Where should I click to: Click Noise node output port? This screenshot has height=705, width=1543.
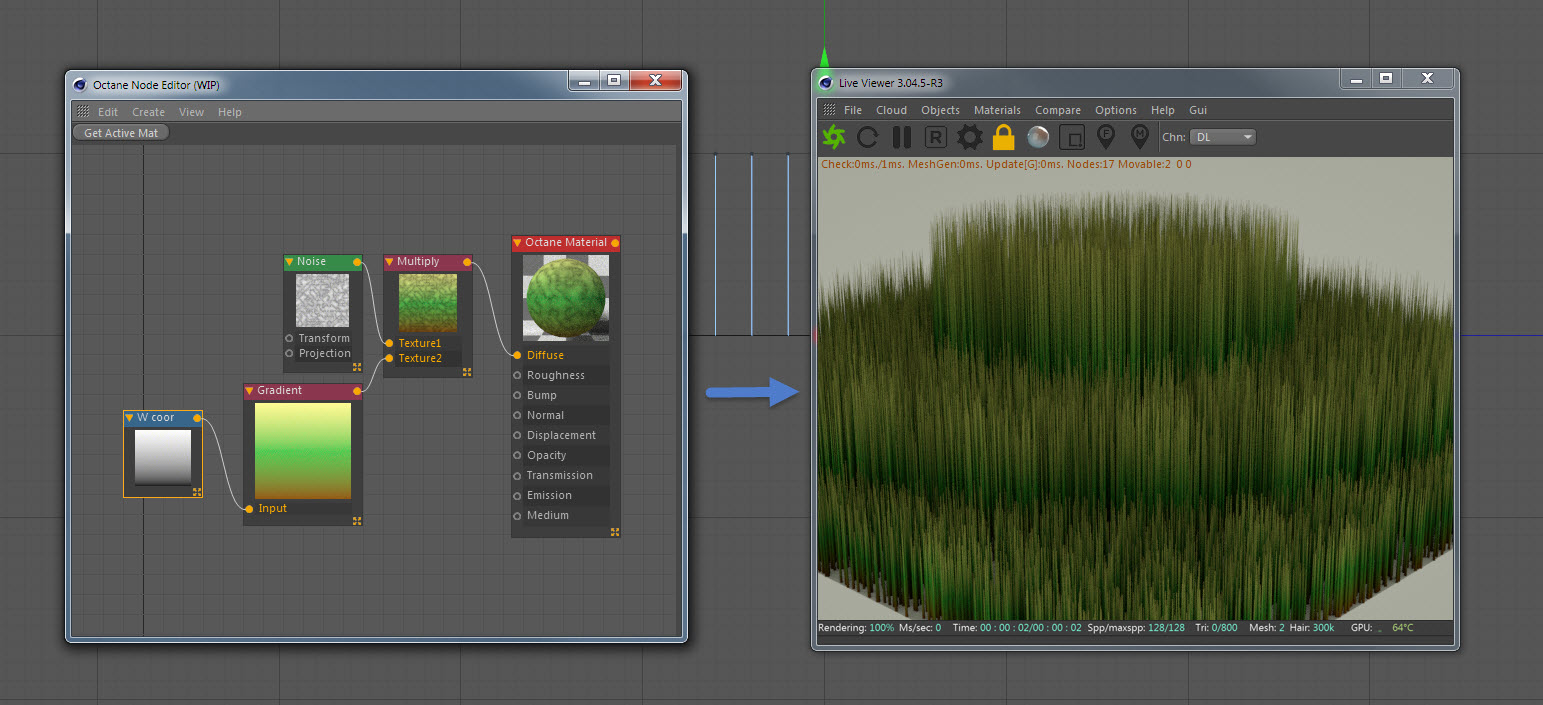tap(357, 262)
